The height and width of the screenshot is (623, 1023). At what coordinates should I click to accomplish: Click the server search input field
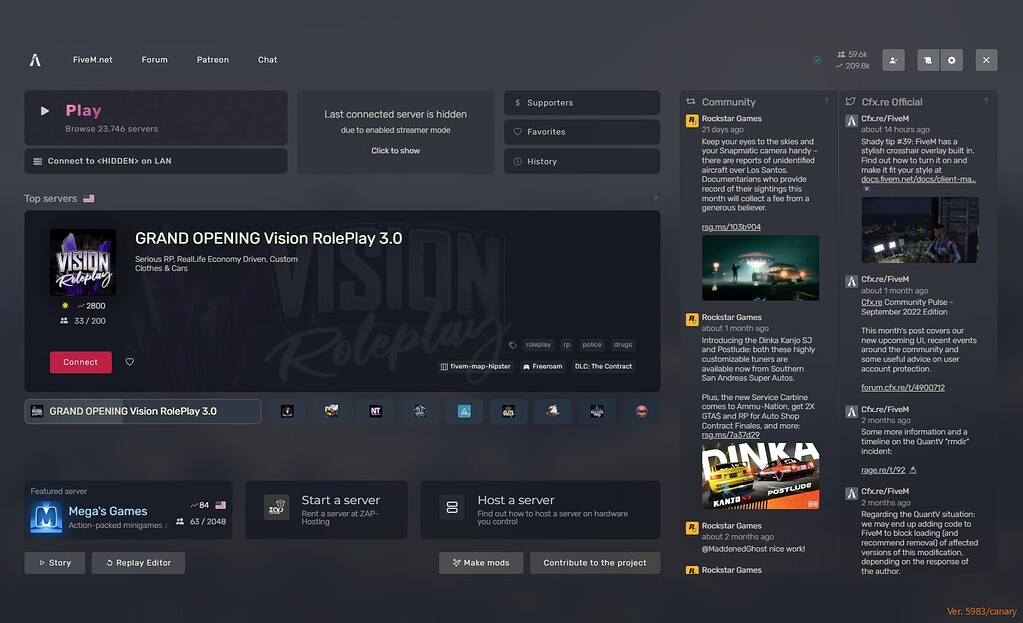[x=143, y=411]
